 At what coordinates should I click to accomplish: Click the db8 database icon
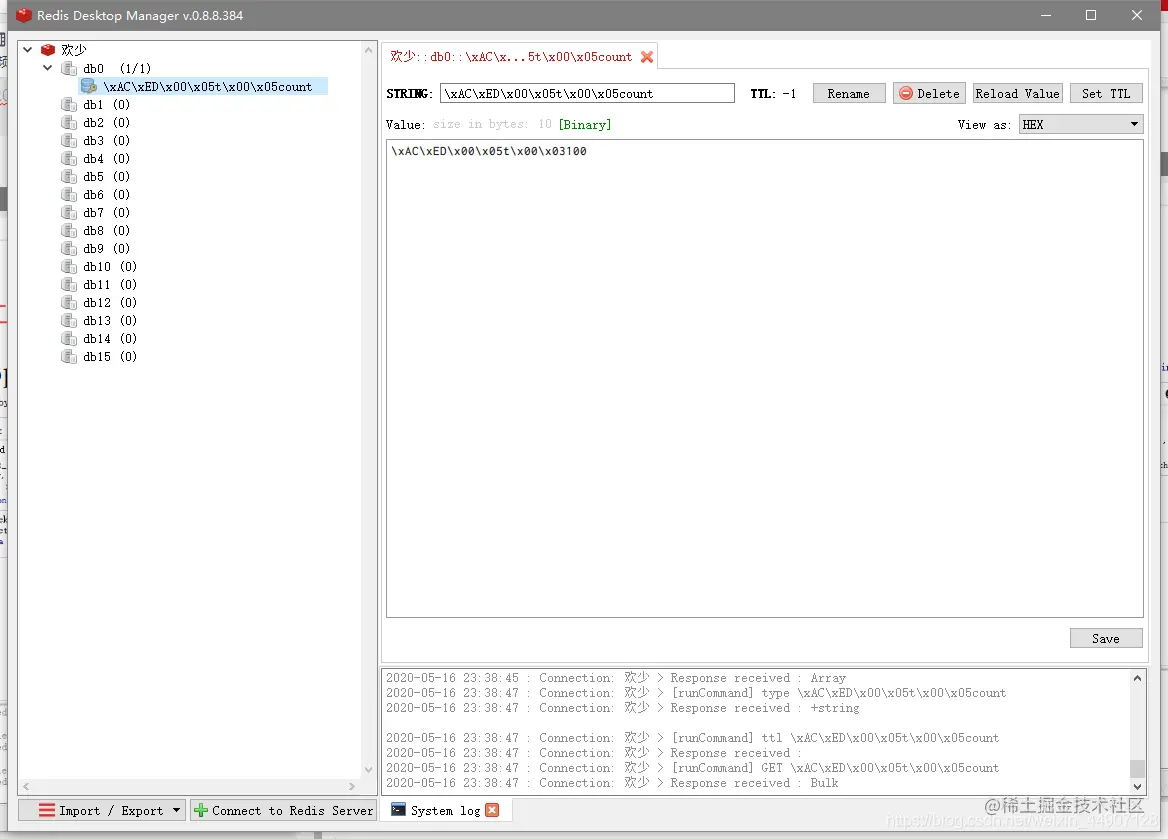click(x=69, y=230)
